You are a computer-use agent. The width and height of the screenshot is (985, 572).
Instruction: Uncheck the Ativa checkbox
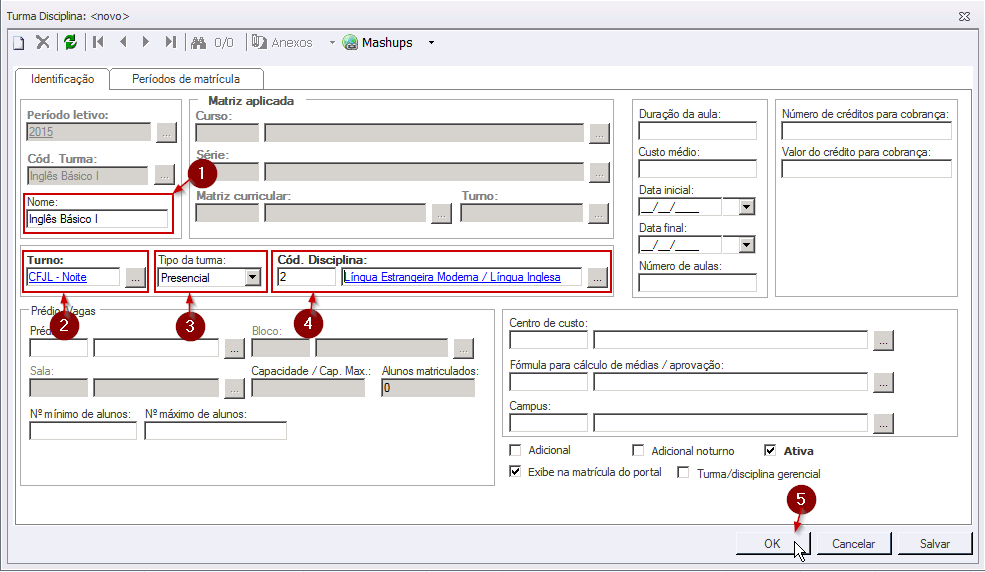coord(770,451)
